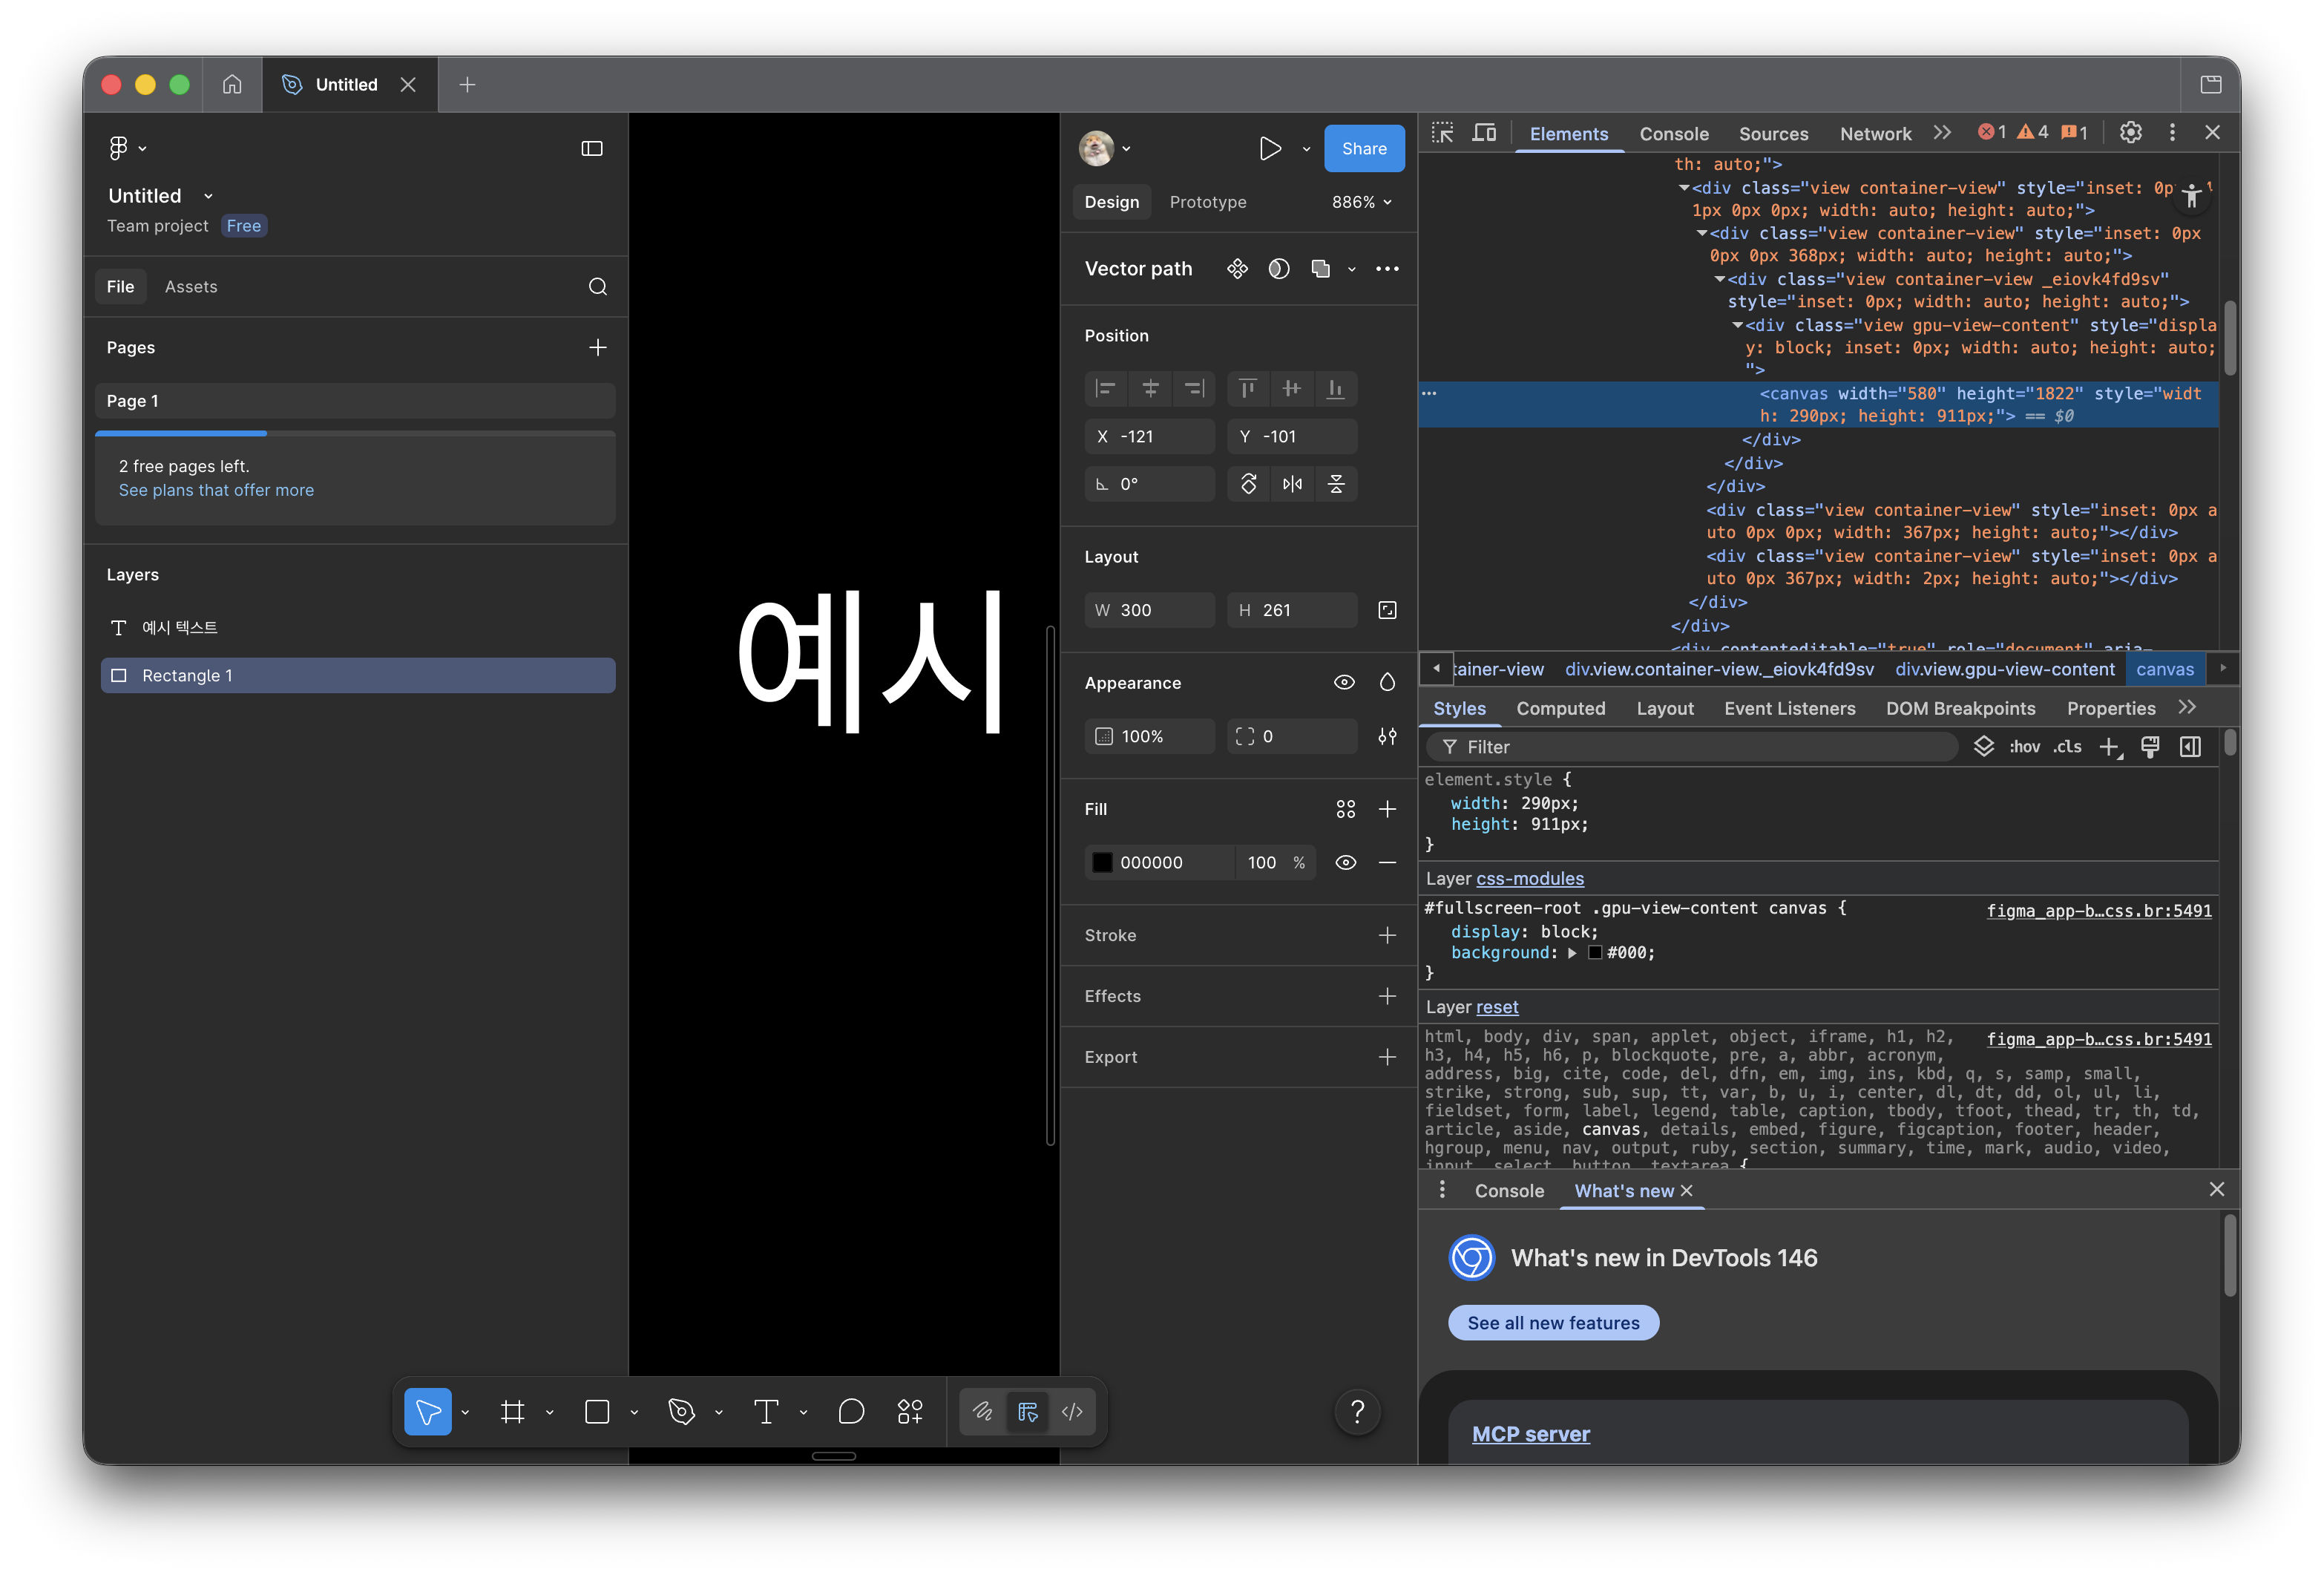The height and width of the screenshot is (1575, 2324).
Task: Align selection horizontal centers
Action: (1150, 388)
